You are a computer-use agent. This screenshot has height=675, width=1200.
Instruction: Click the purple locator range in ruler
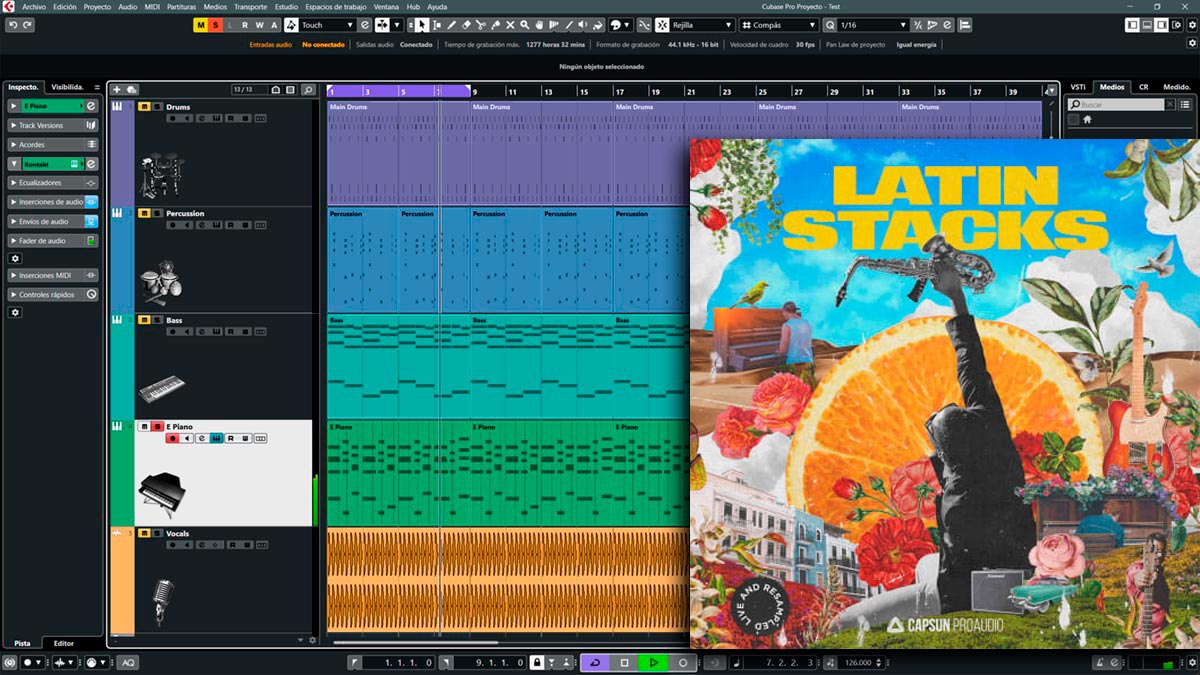(399, 91)
